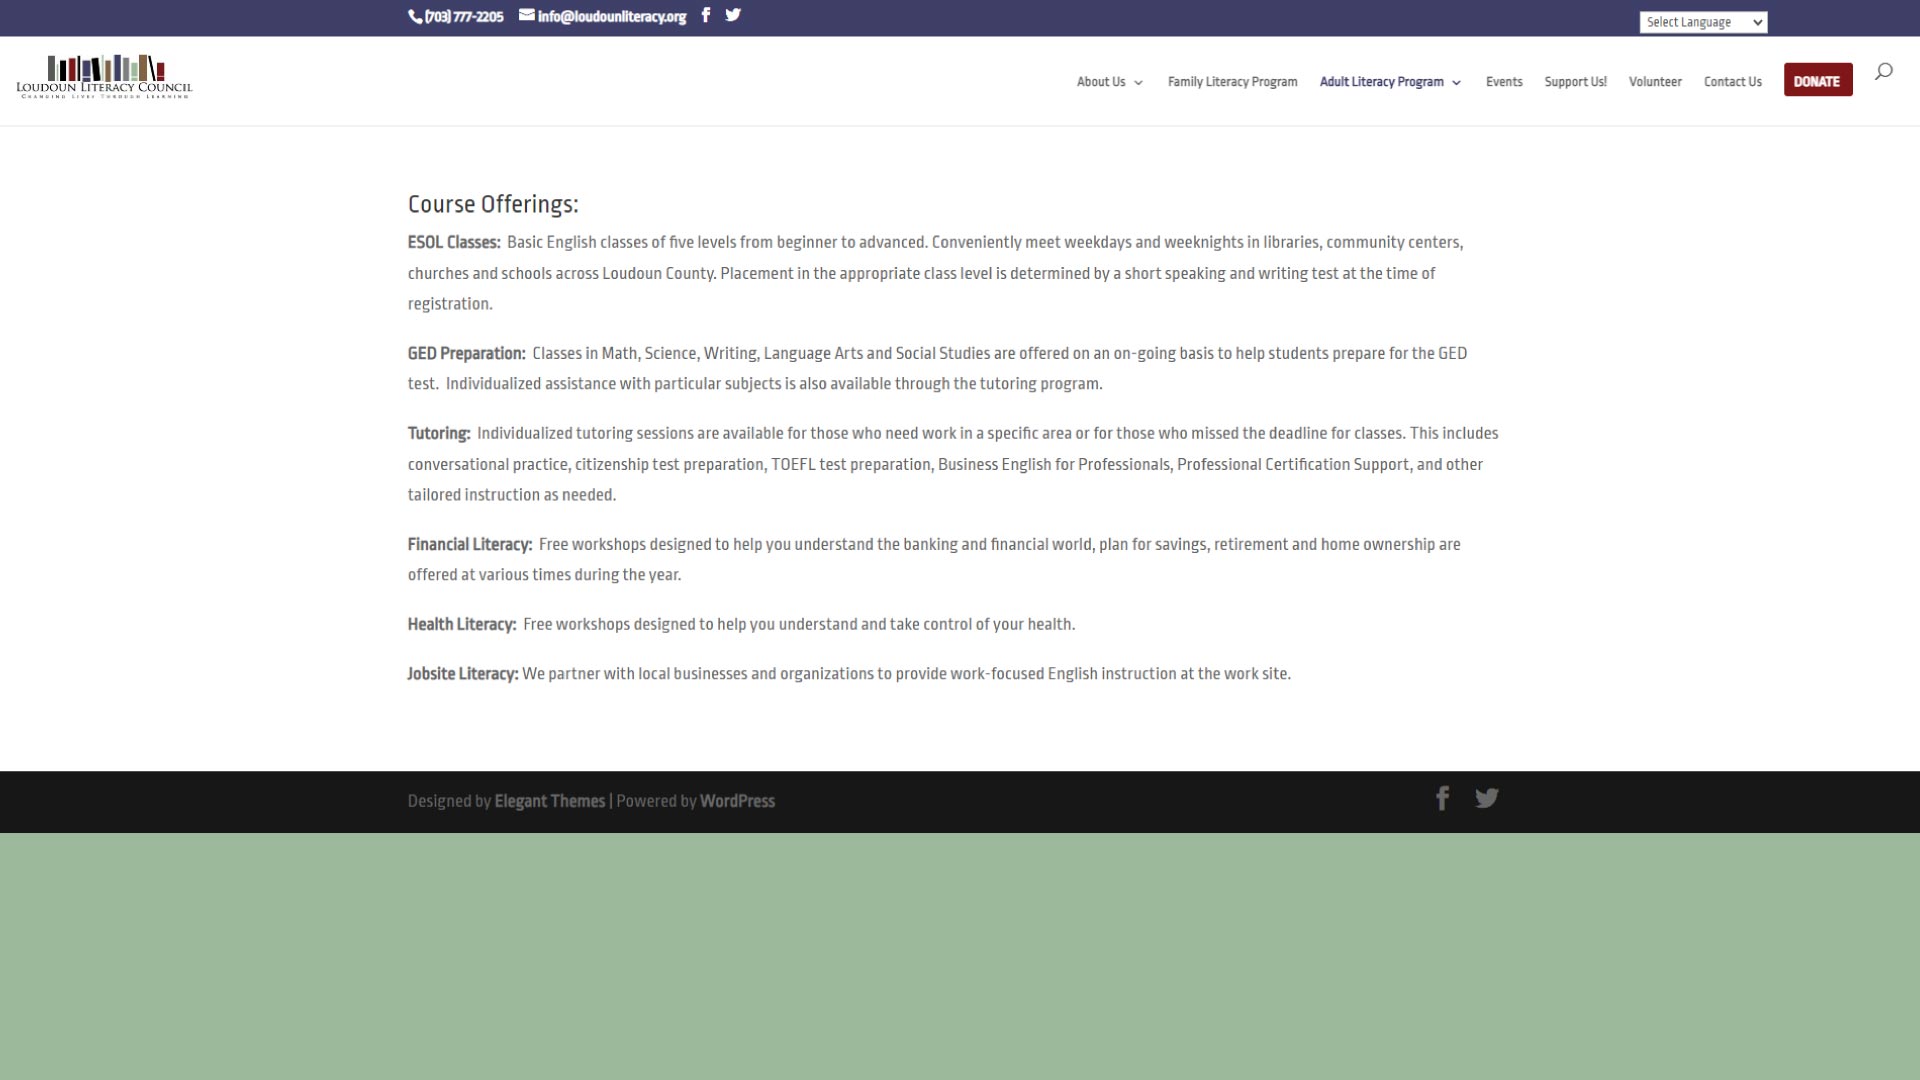Expand the About Us menu
This screenshot has width=1920, height=1080.
pyautogui.click(x=1109, y=82)
